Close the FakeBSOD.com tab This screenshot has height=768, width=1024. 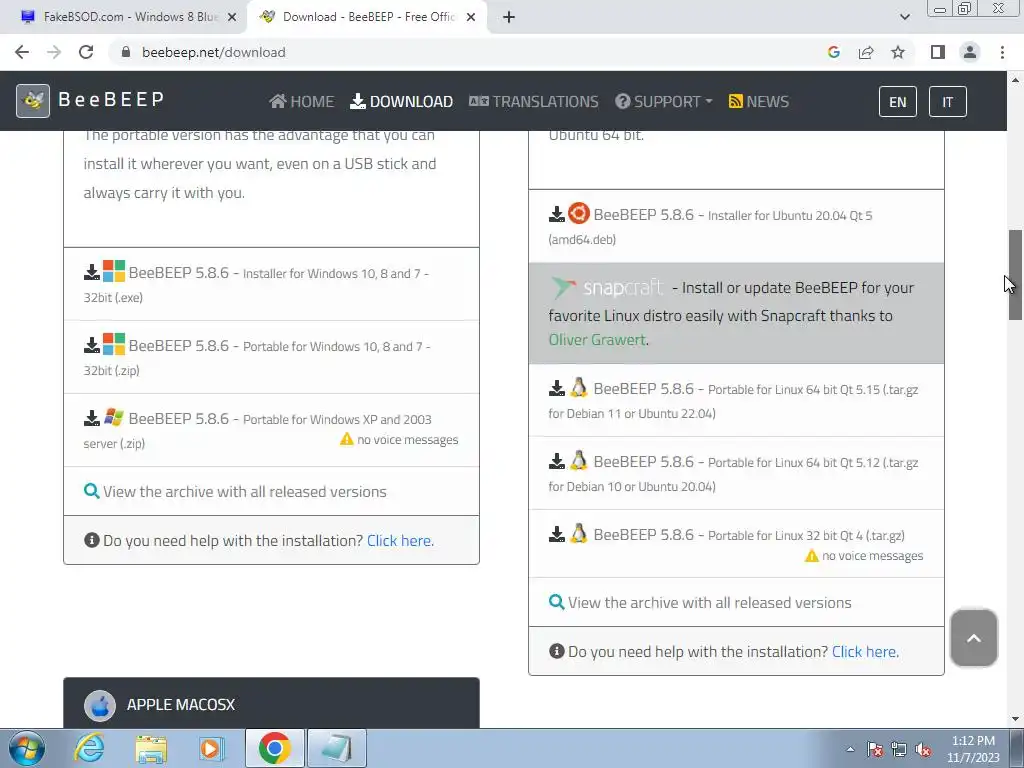pyautogui.click(x=232, y=17)
